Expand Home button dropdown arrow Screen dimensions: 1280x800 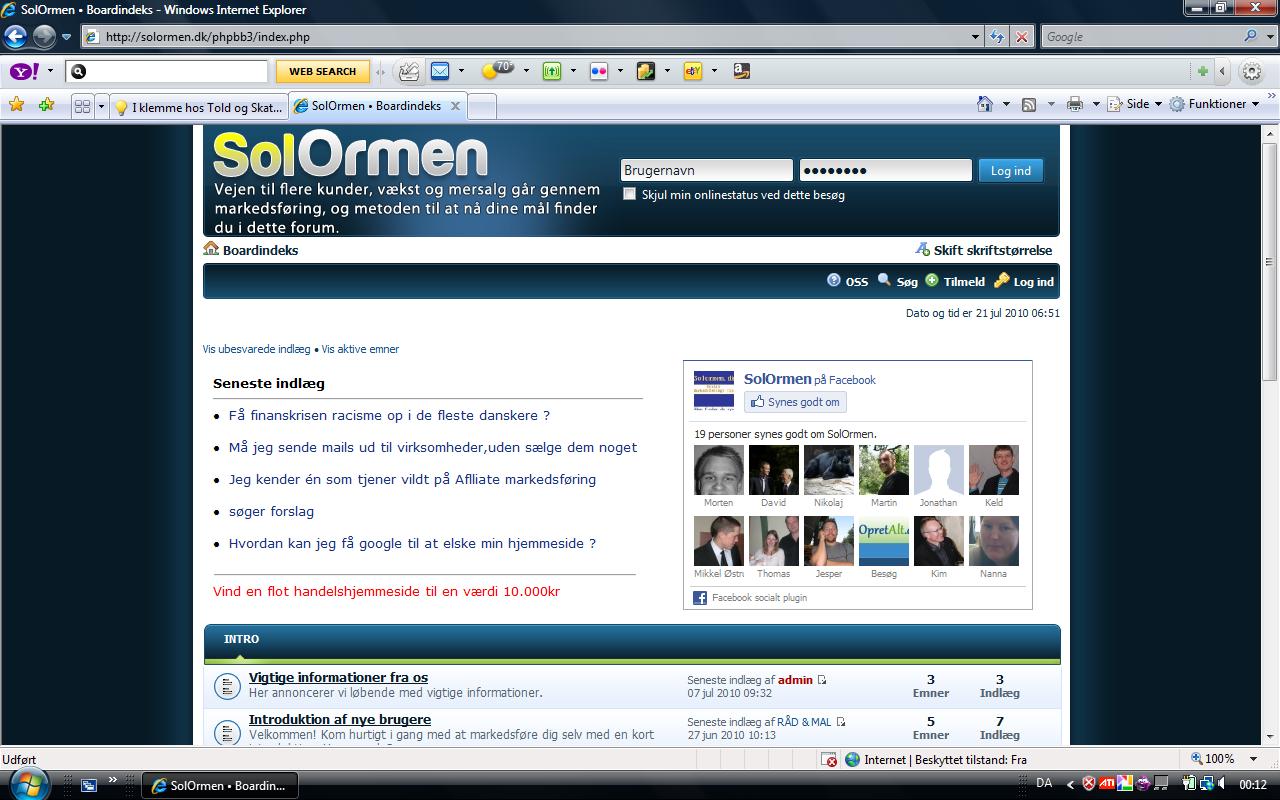click(x=1004, y=104)
